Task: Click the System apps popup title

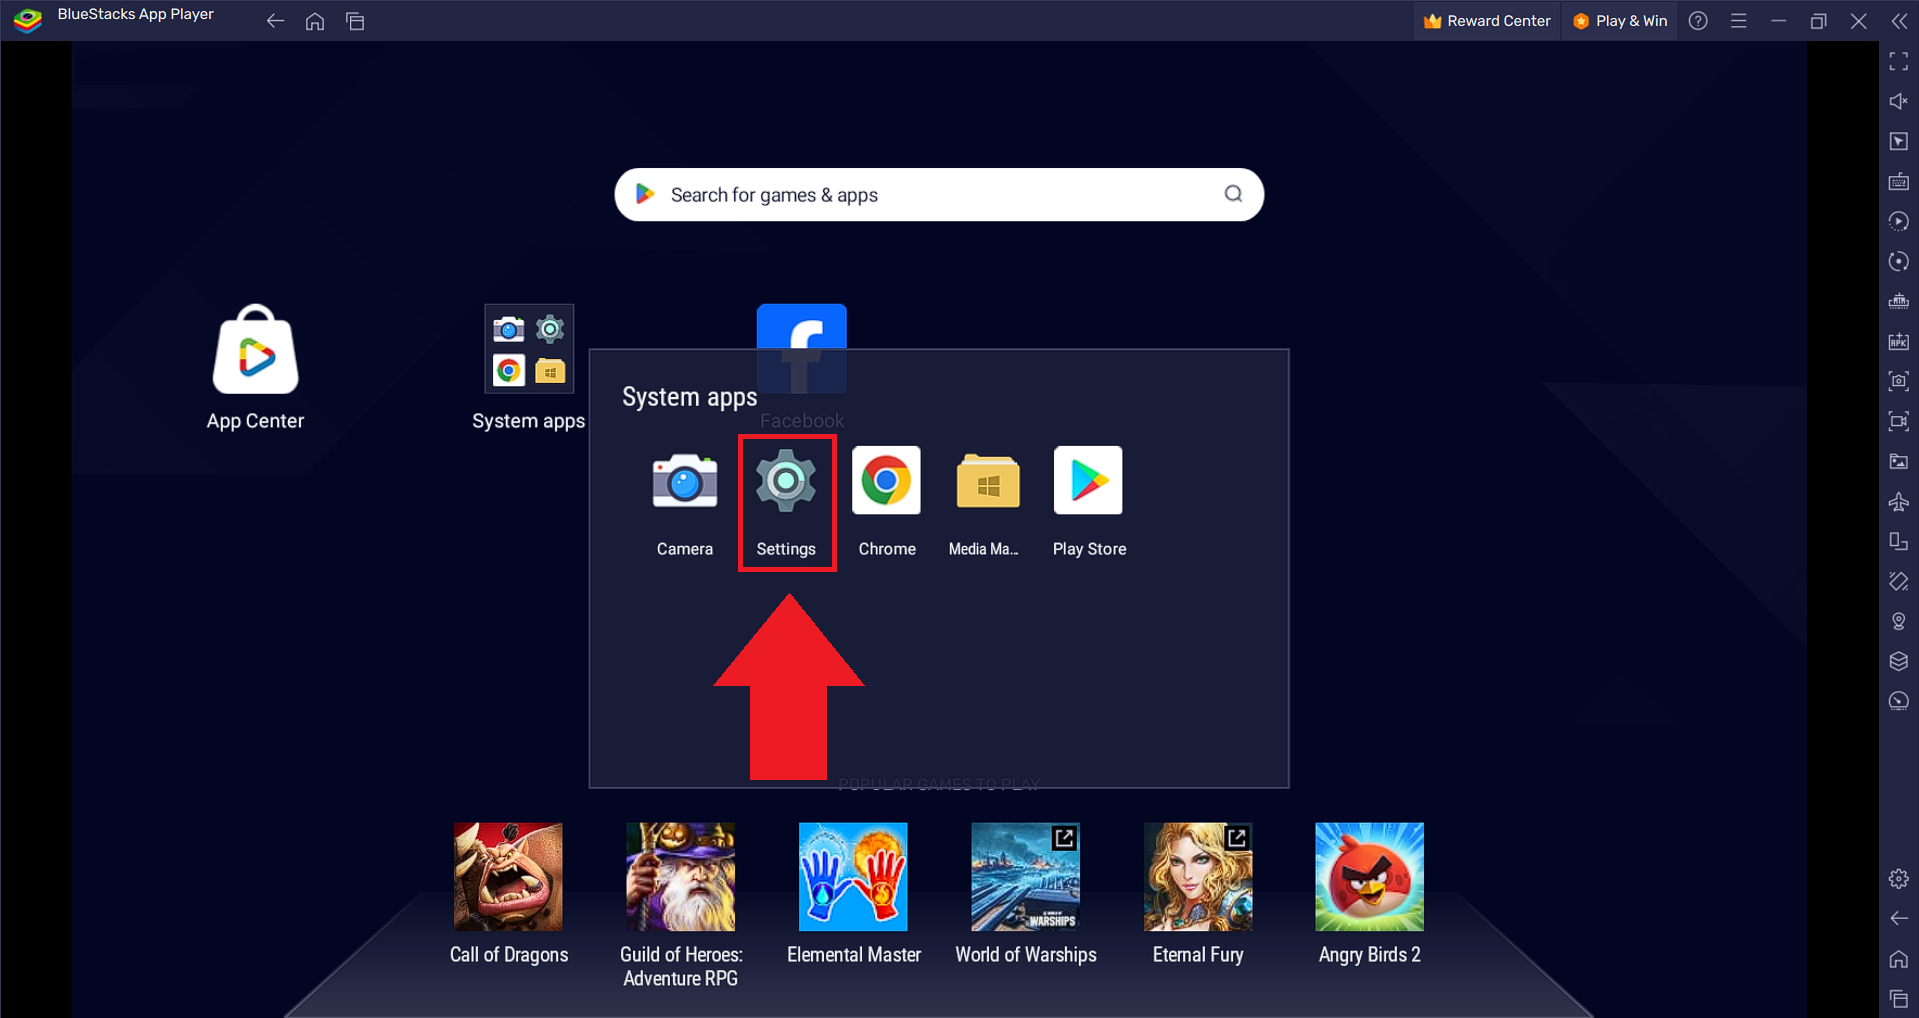Action: click(689, 397)
